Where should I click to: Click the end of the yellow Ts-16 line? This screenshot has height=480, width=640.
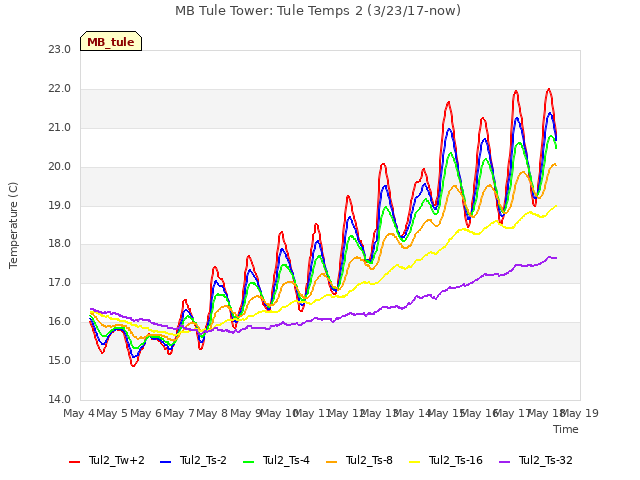point(556,206)
